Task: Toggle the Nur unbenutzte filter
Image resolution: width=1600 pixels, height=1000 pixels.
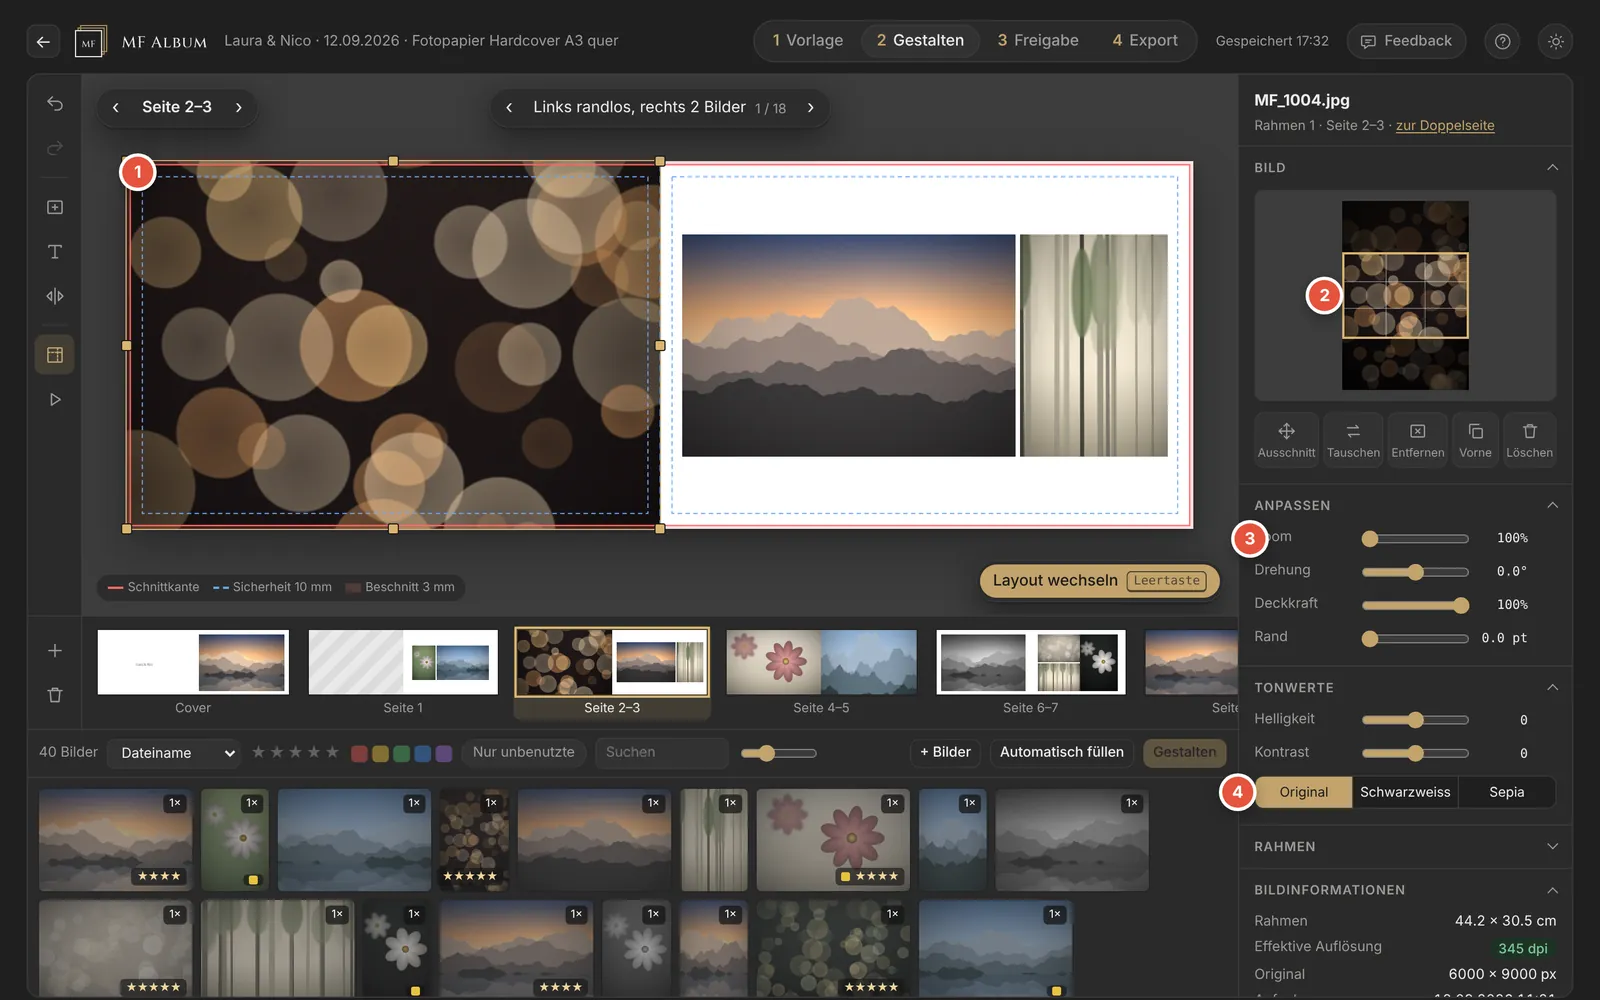Action: [523, 752]
